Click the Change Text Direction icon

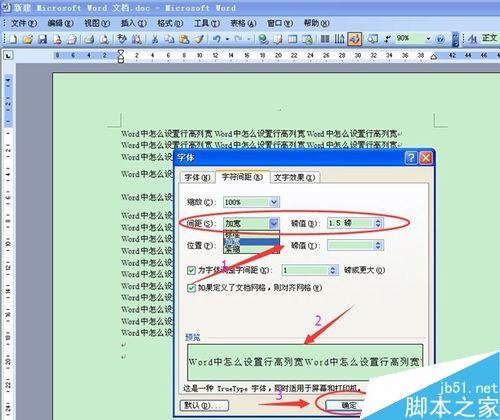339,39
